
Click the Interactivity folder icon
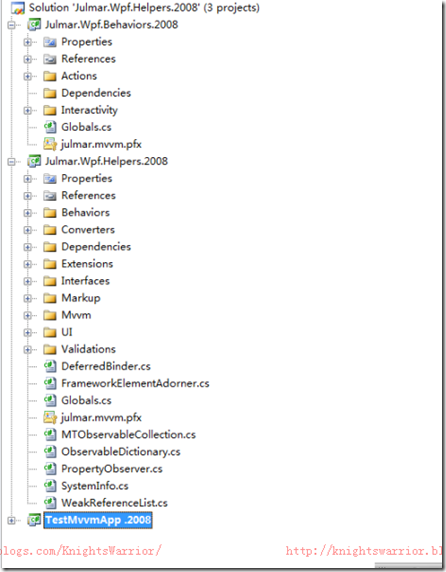[x=50, y=110]
